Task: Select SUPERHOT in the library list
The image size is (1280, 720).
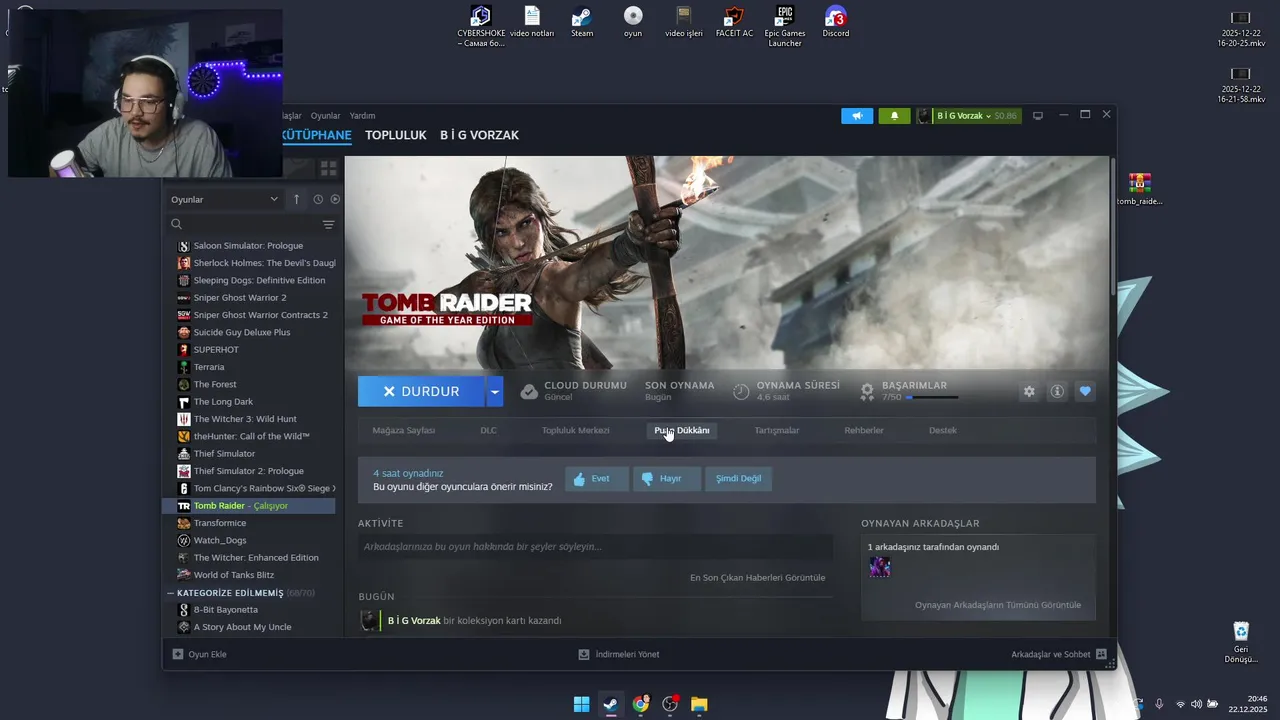Action: point(216,349)
